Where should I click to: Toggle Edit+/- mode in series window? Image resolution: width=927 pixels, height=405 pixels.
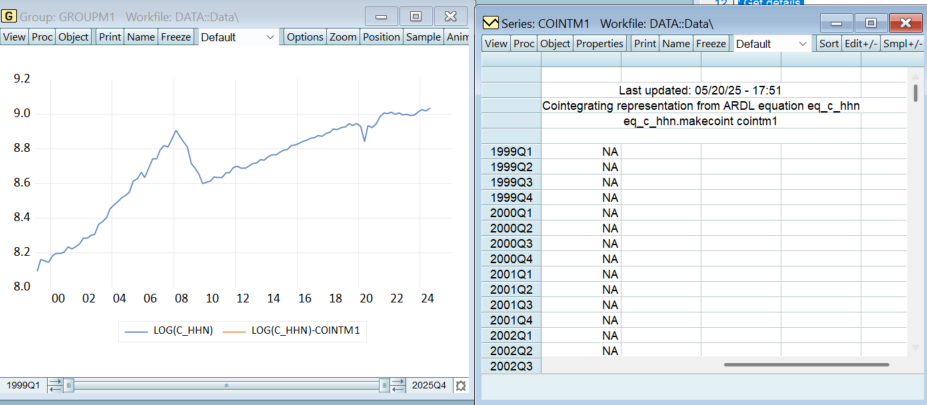(860, 44)
